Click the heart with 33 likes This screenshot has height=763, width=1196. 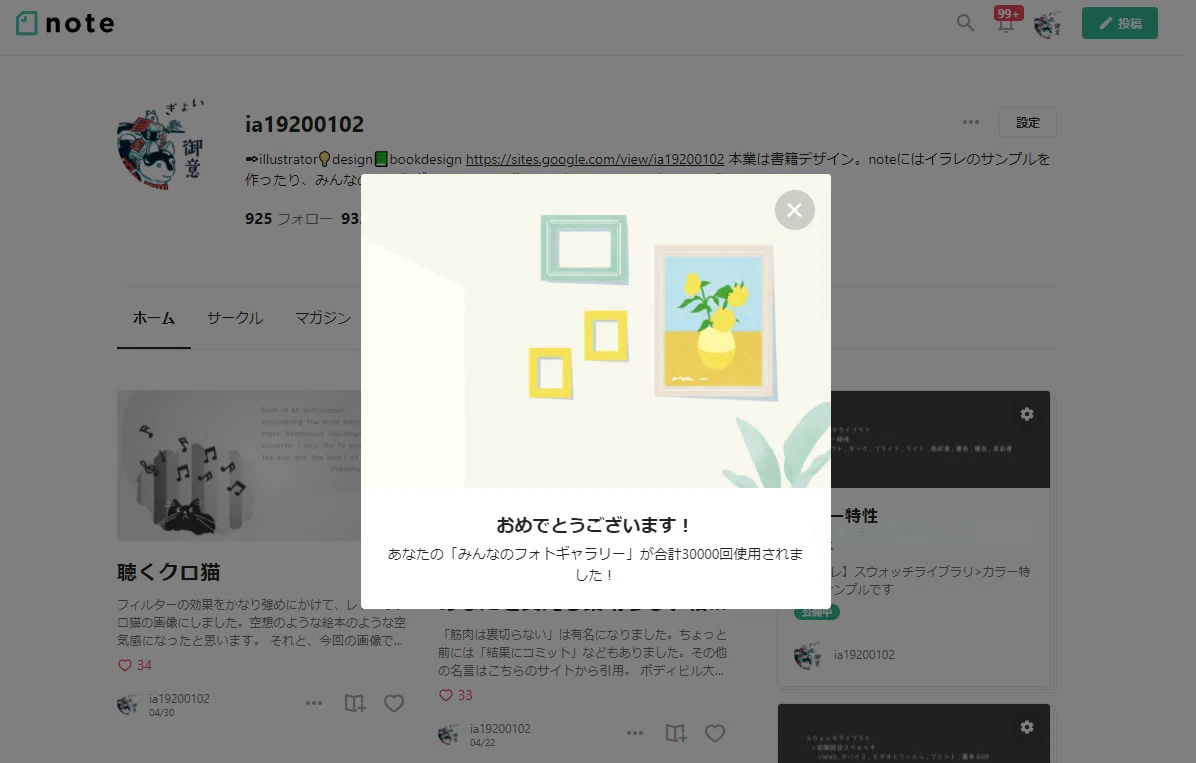click(x=455, y=695)
